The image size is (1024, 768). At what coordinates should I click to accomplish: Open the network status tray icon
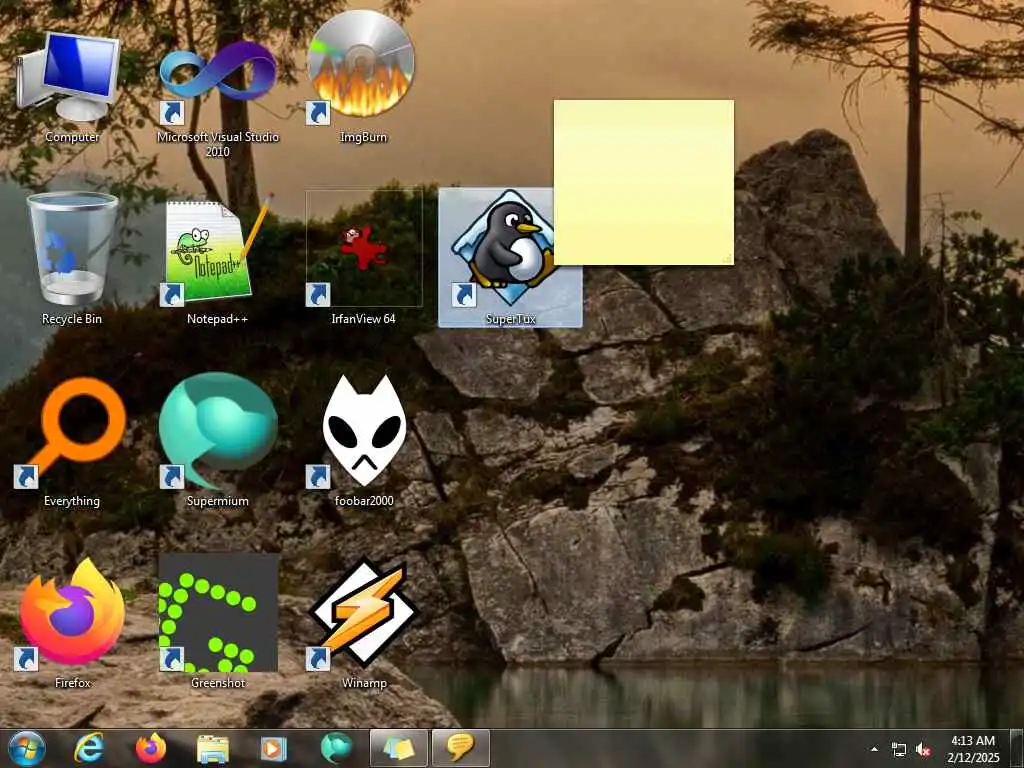[x=899, y=750]
